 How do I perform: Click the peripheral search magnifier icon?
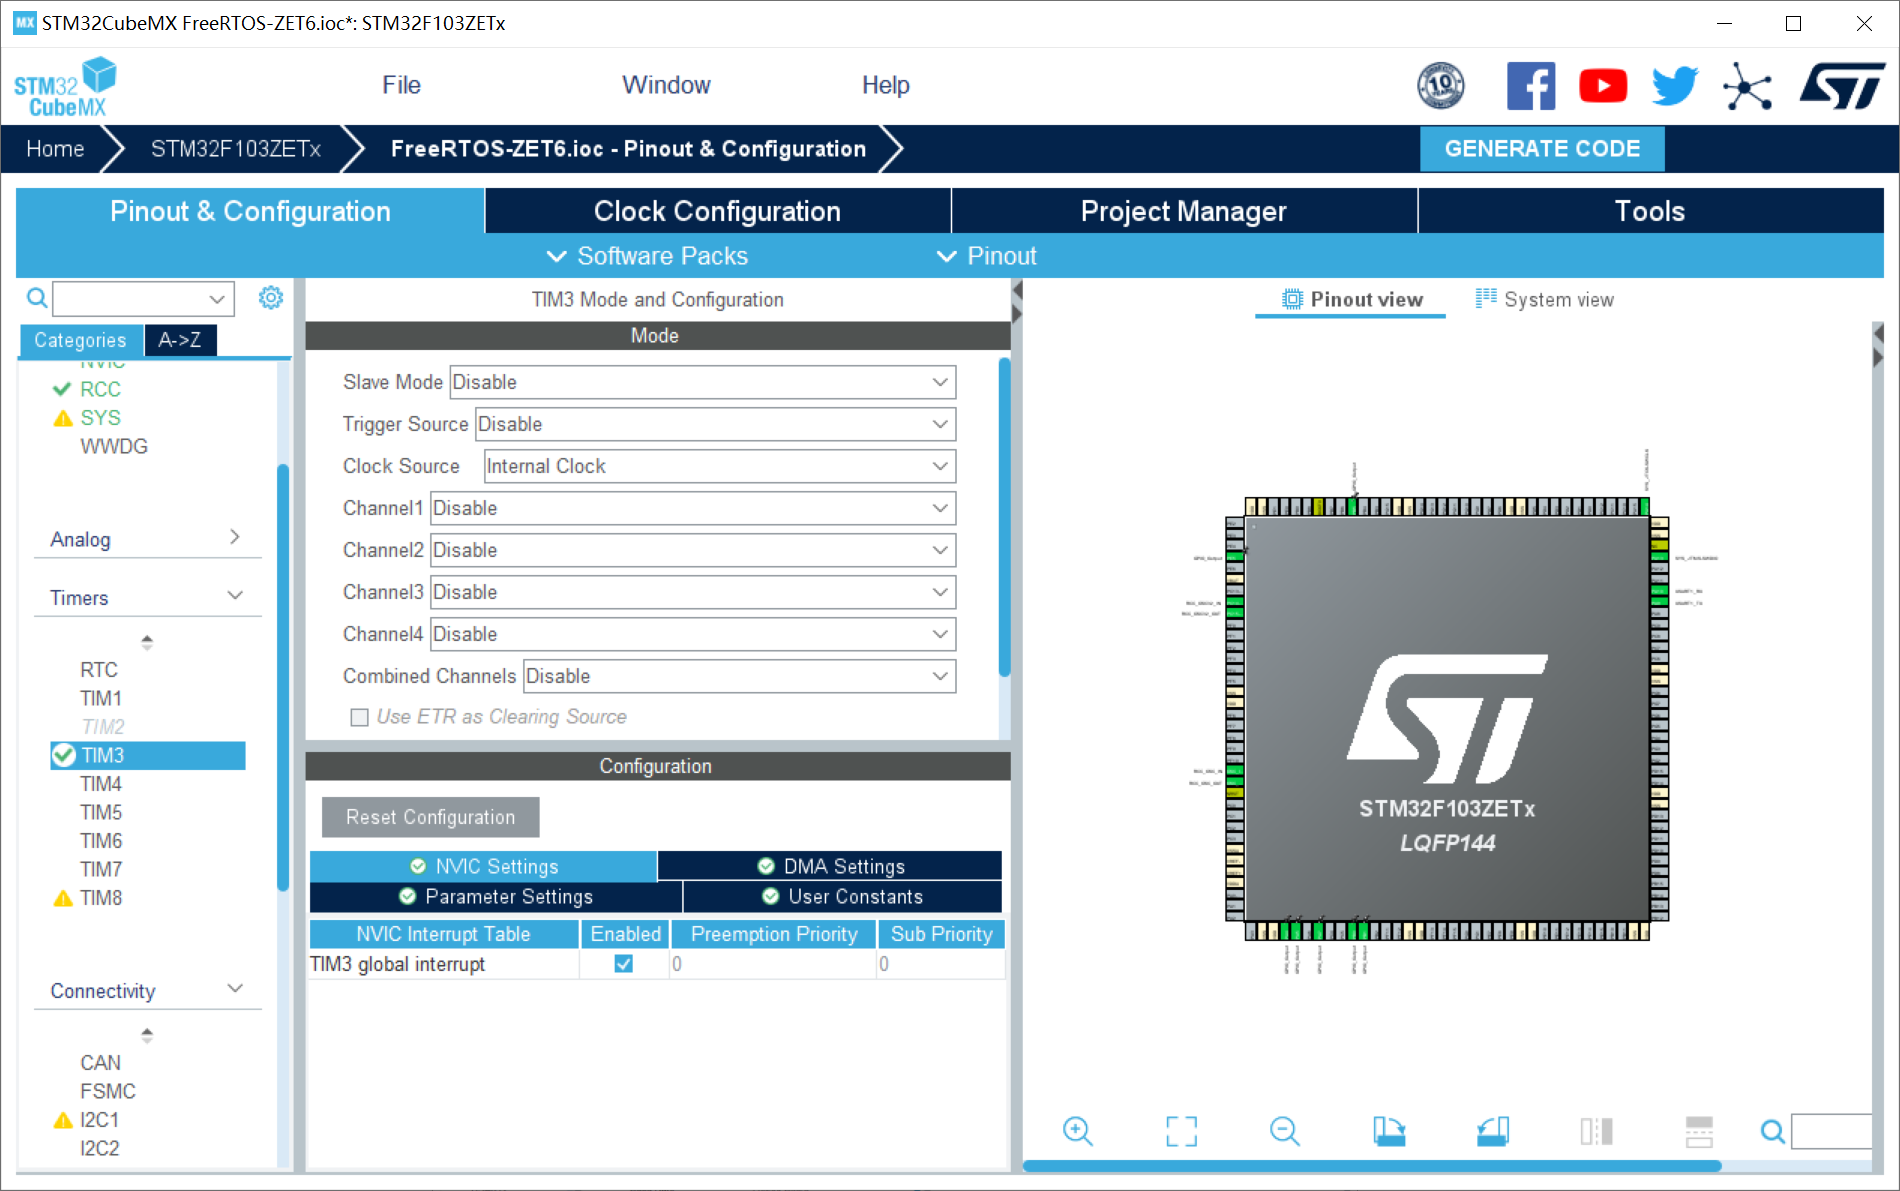coord(37,298)
